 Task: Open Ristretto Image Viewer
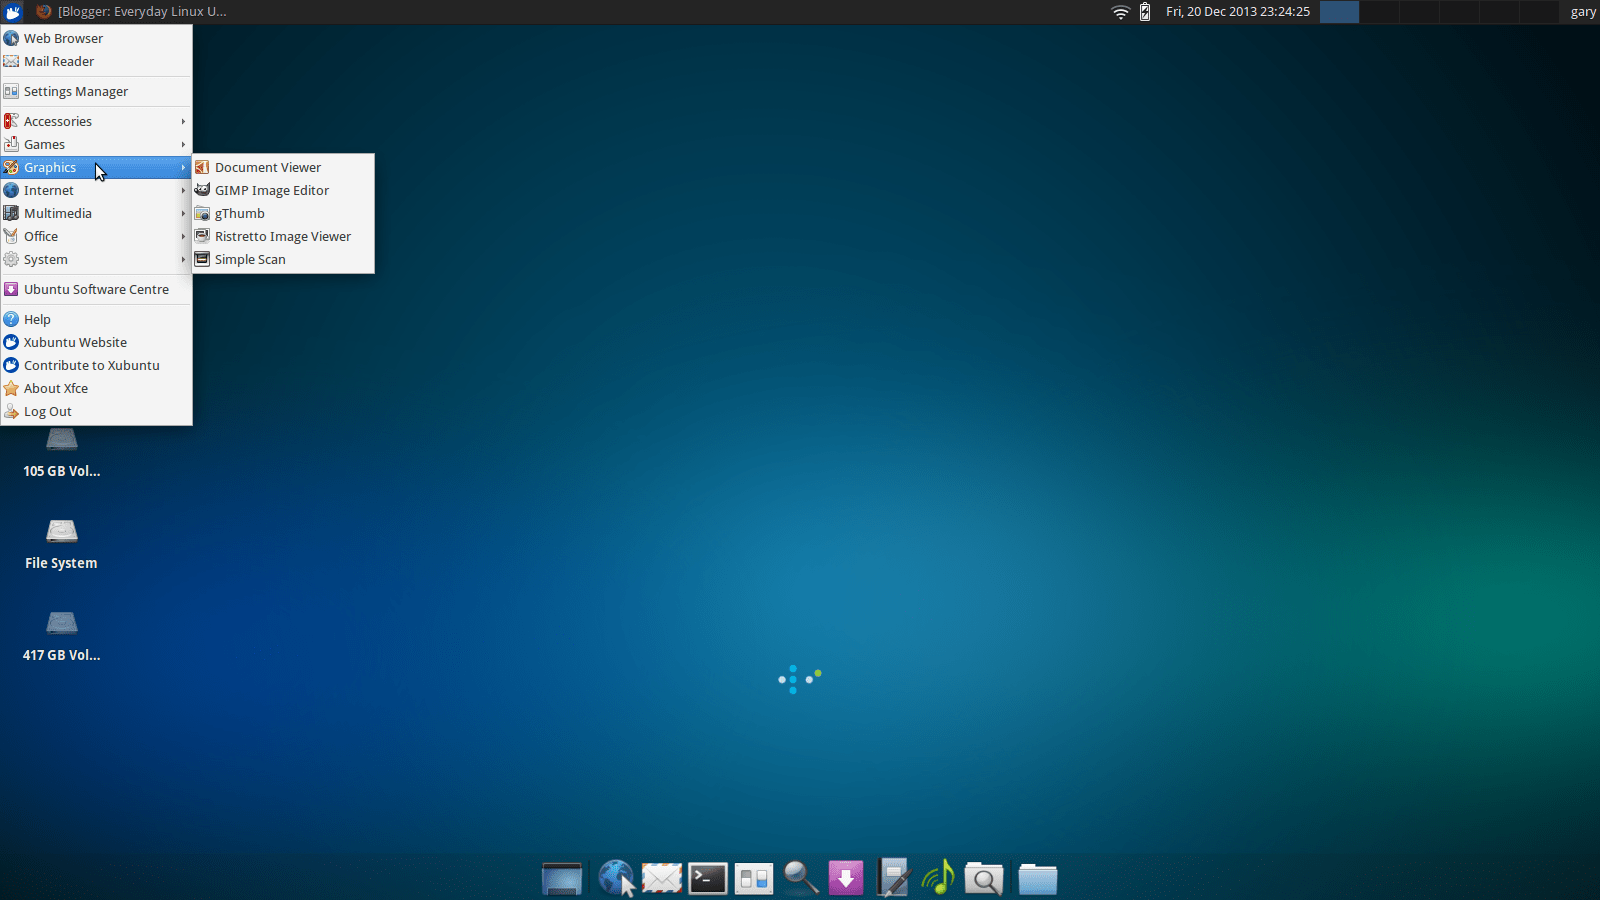(x=283, y=236)
